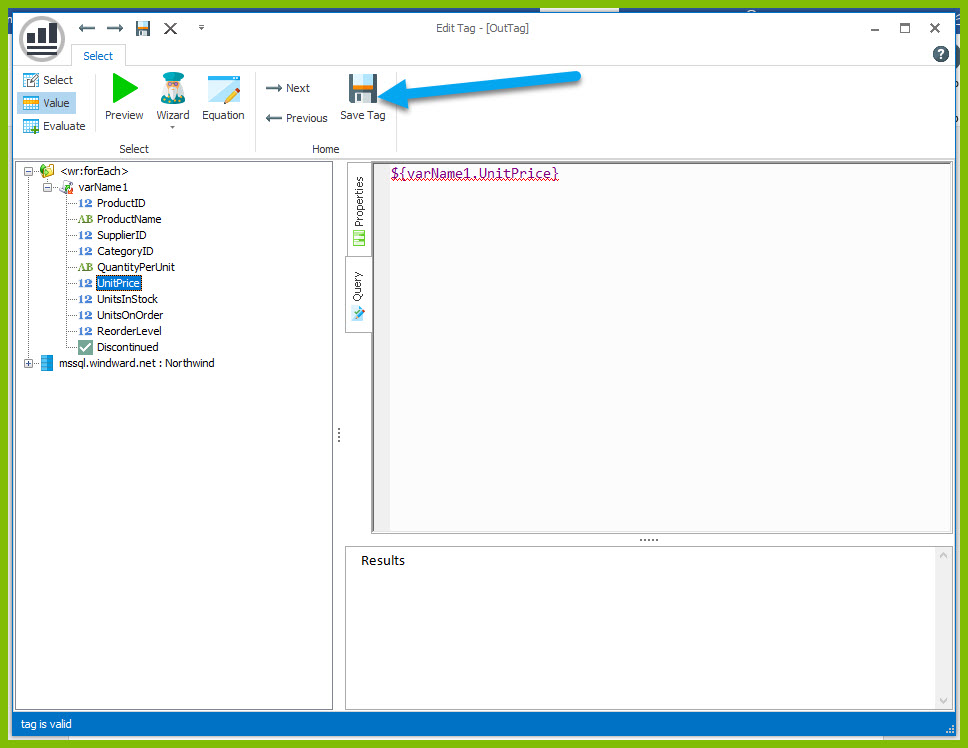This screenshot has height=748, width=968.
Task: Select the ProductID field
Action: [x=121, y=203]
